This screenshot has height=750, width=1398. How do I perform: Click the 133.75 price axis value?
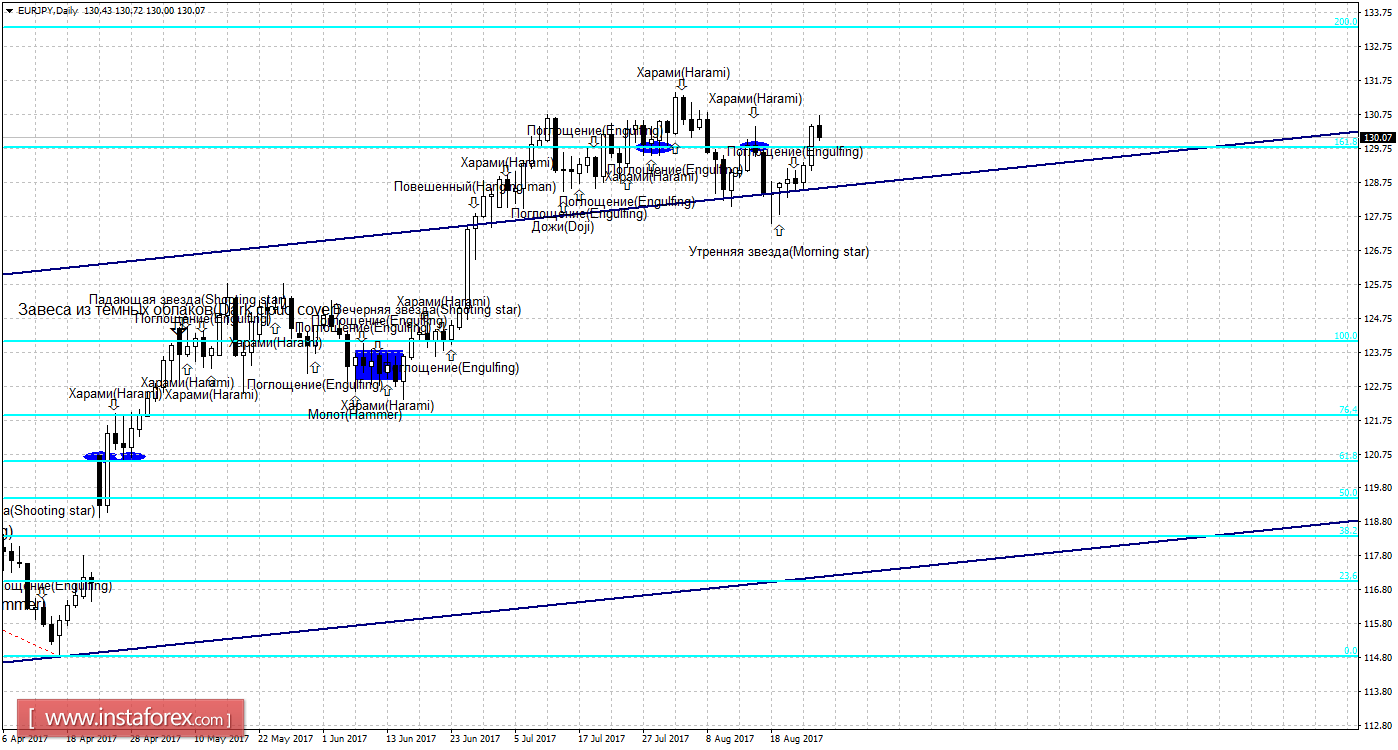click(1378, 13)
